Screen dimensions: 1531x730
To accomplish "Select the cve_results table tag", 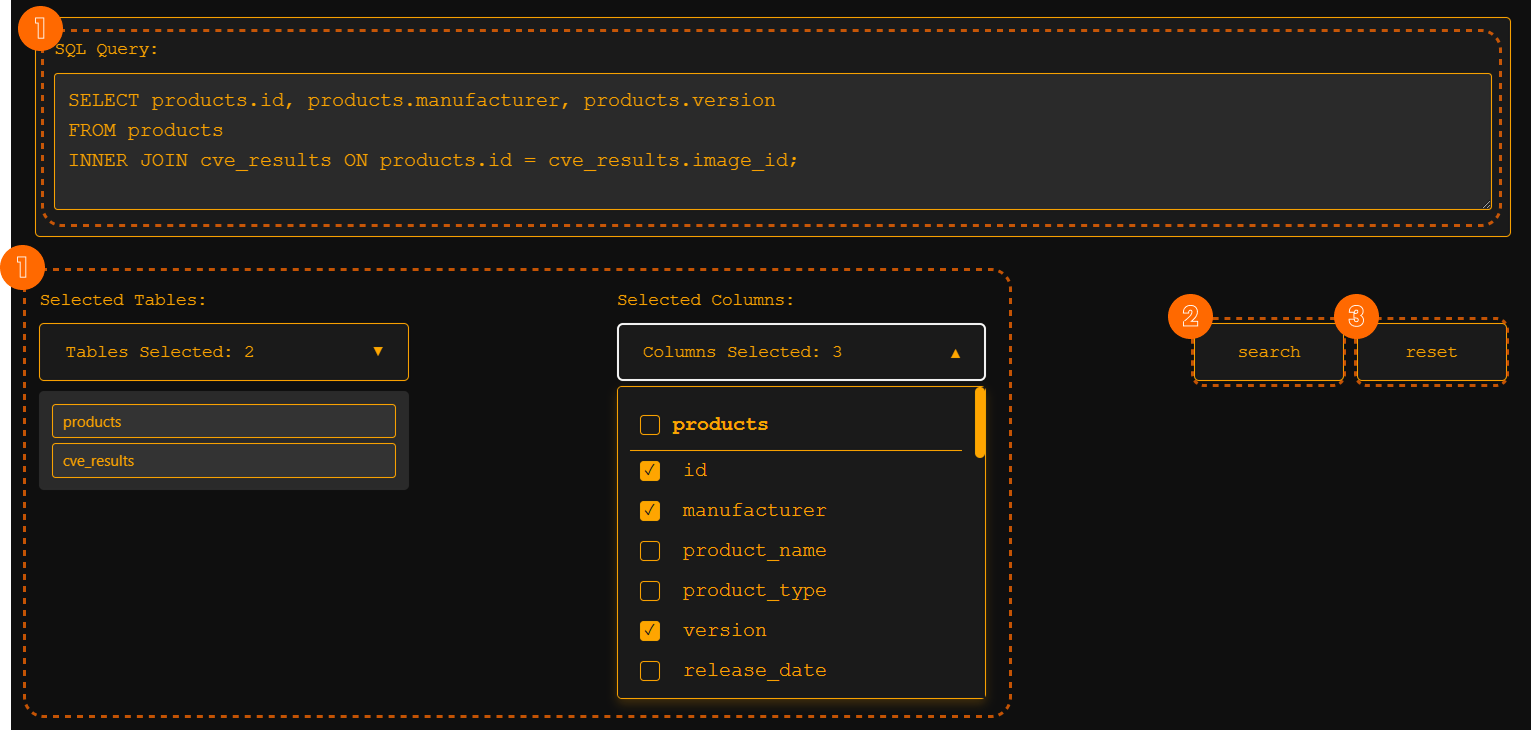I will pyautogui.click(x=224, y=461).
